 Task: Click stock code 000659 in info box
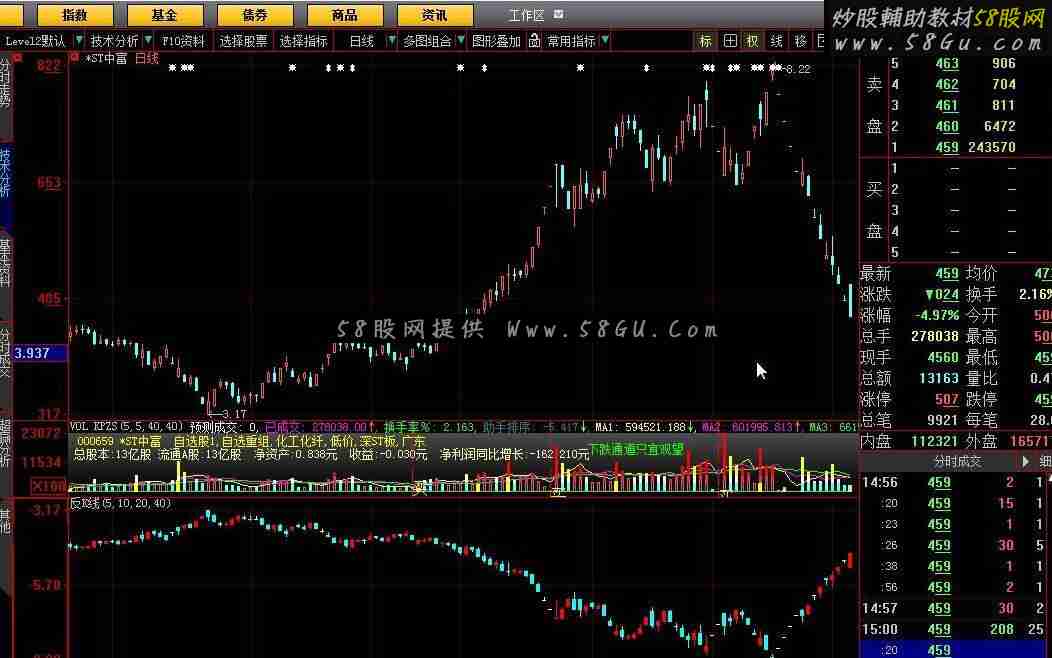[x=95, y=441]
